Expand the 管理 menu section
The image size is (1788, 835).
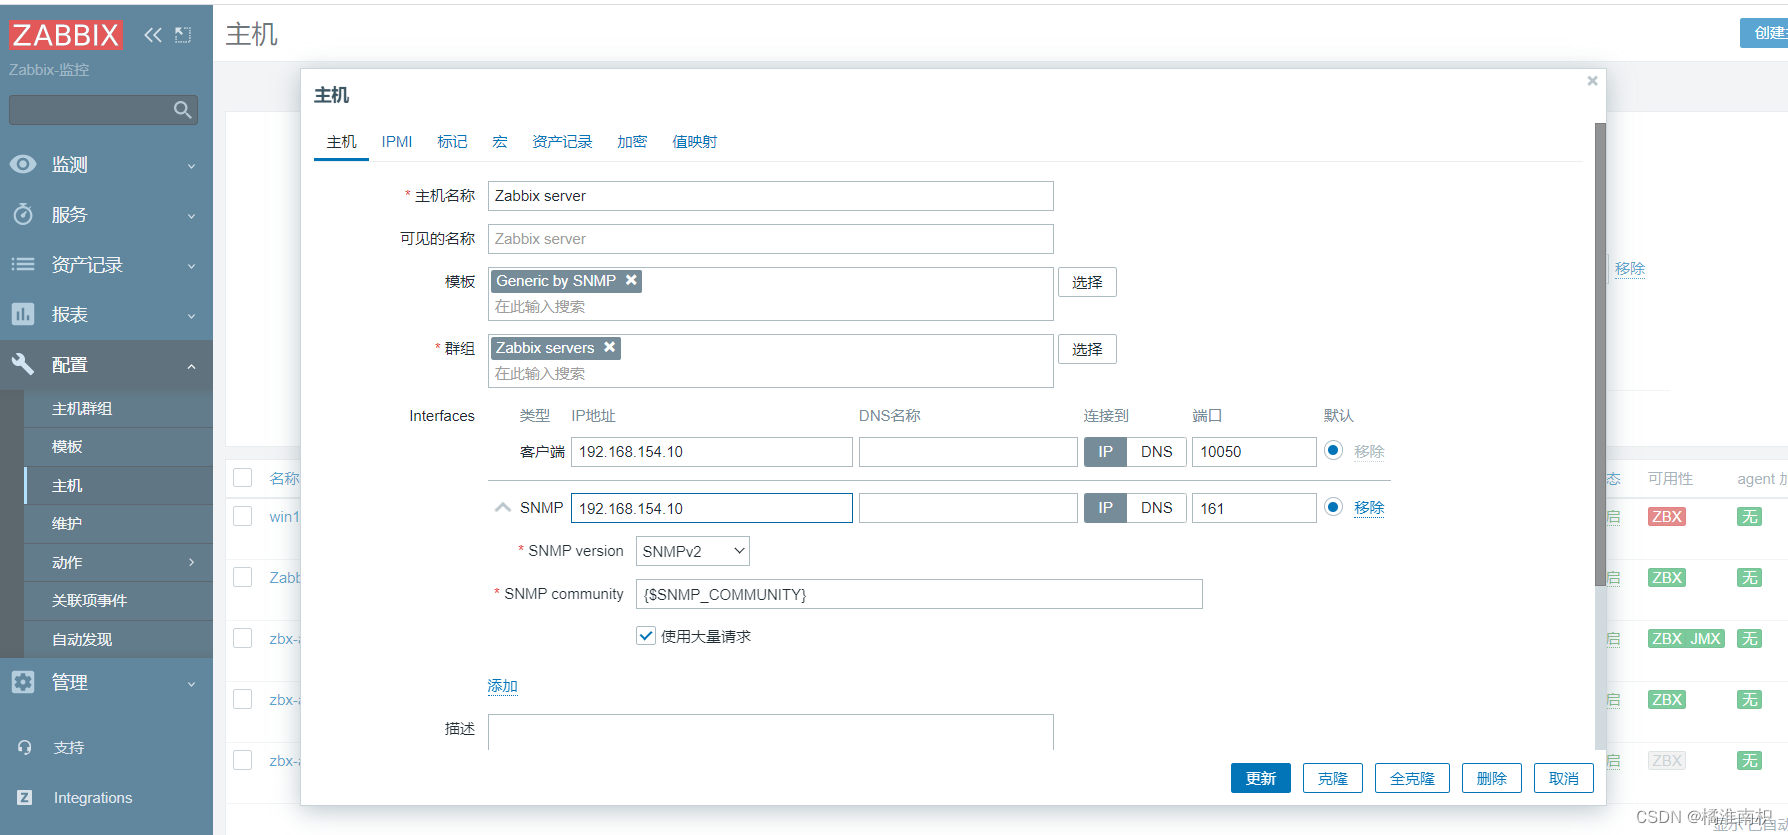[x=191, y=684]
